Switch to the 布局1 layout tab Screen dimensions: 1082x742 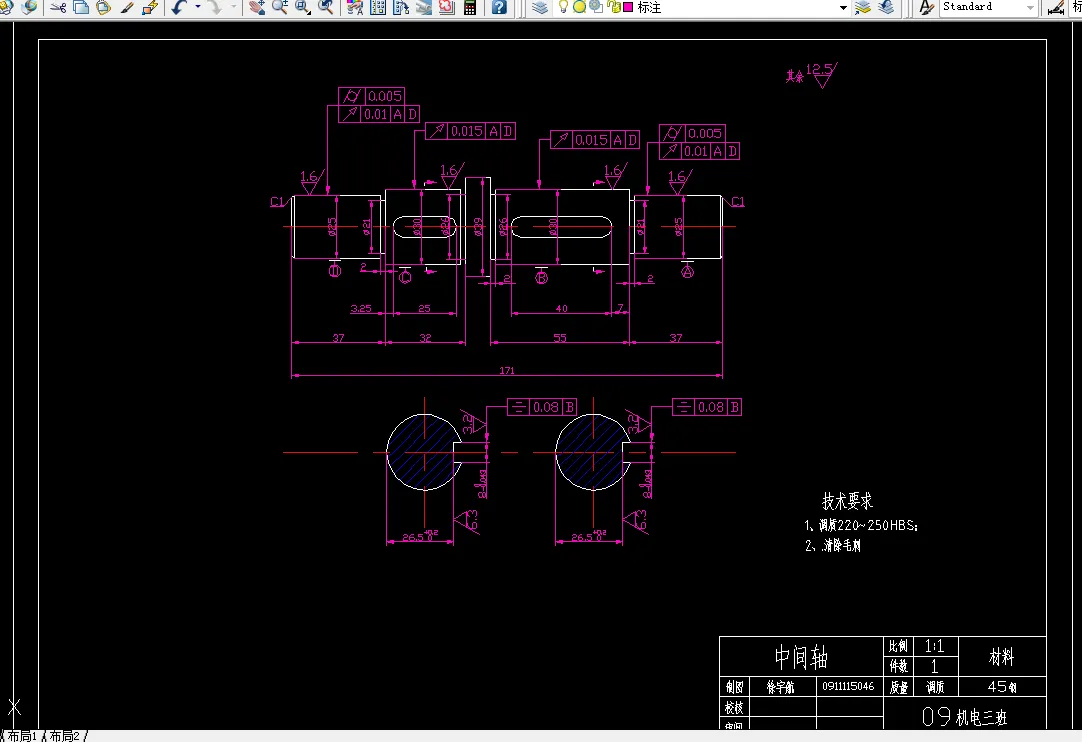[22, 736]
